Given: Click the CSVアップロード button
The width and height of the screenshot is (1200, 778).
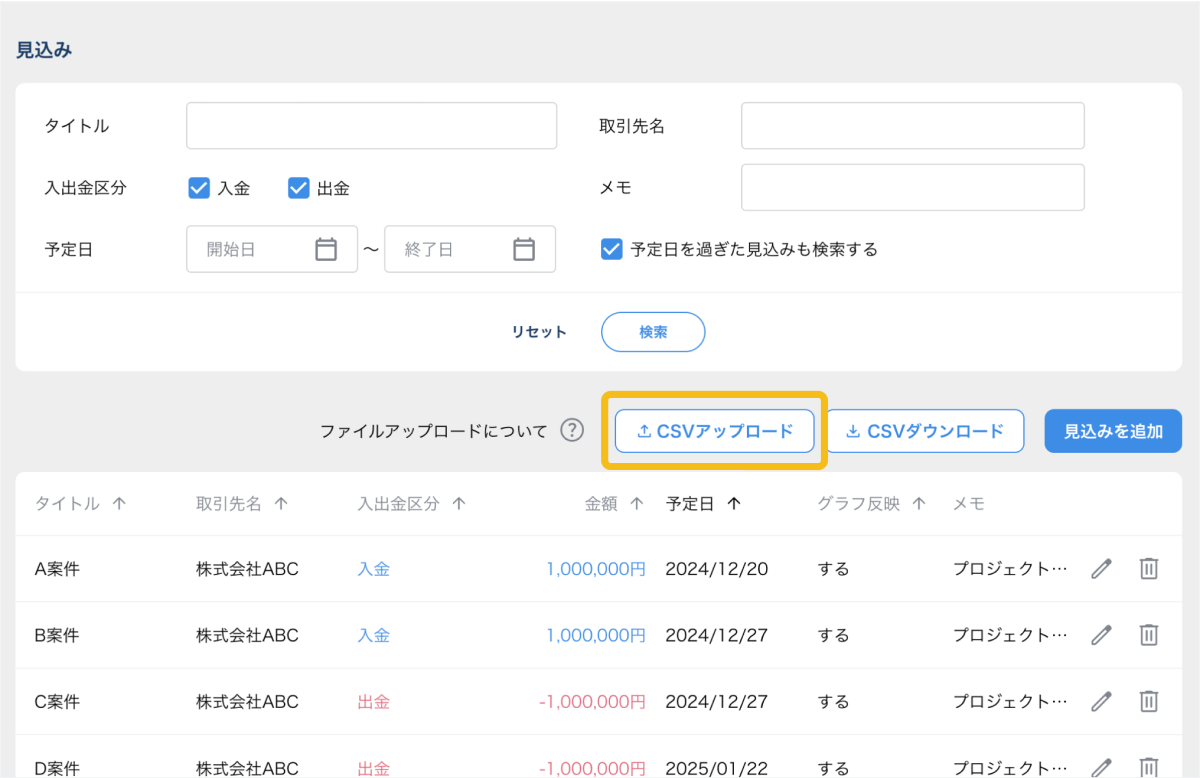Looking at the screenshot, I should tap(714, 431).
